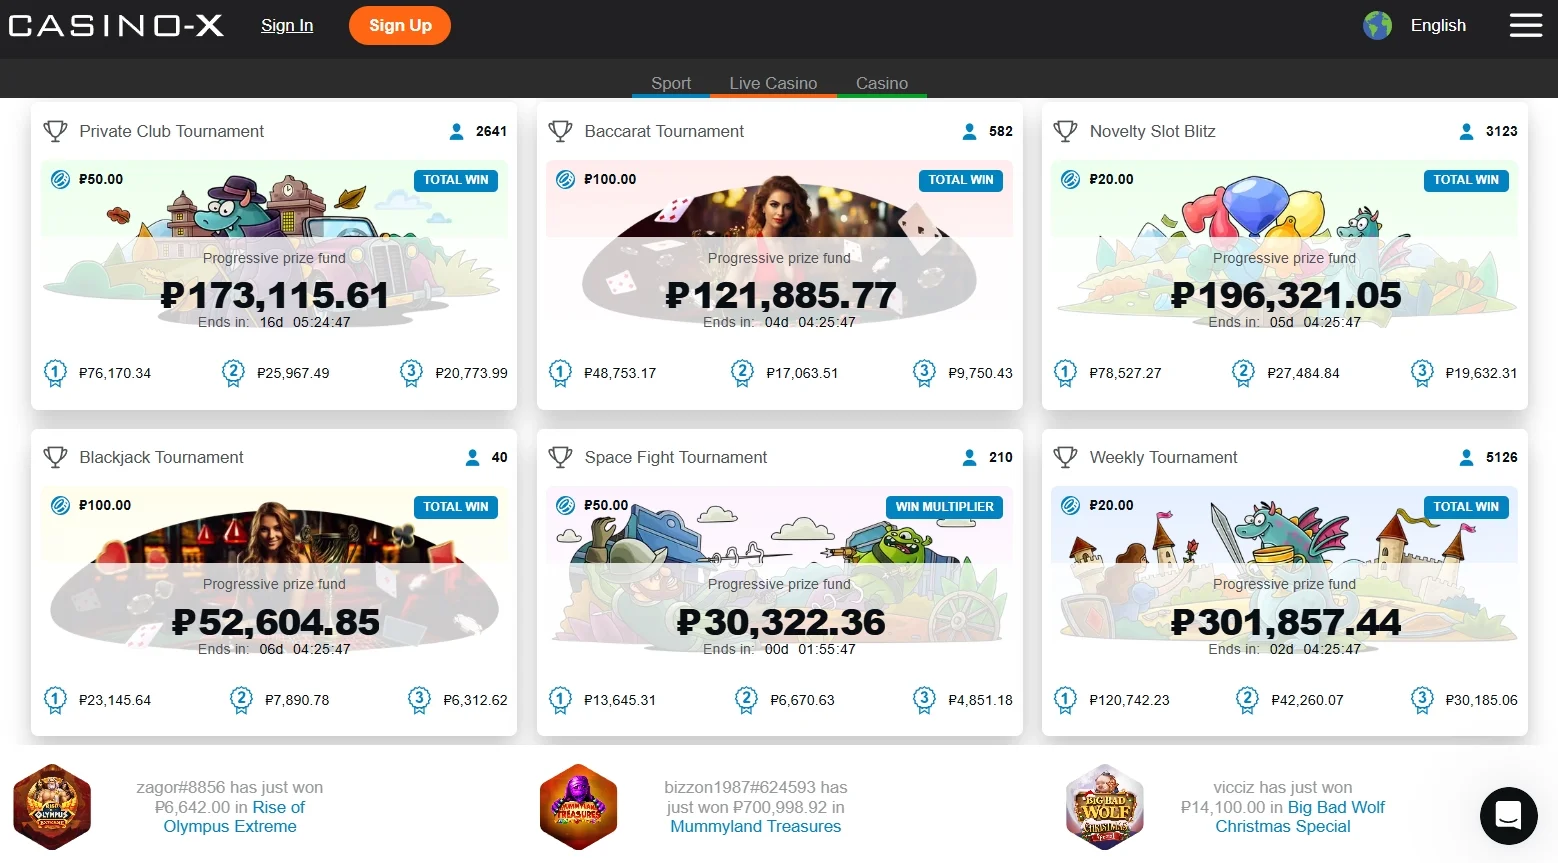Click Weekly Tournament participants person icon
Image resolution: width=1558 pixels, height=863 pixels.
pos(1466,457)
